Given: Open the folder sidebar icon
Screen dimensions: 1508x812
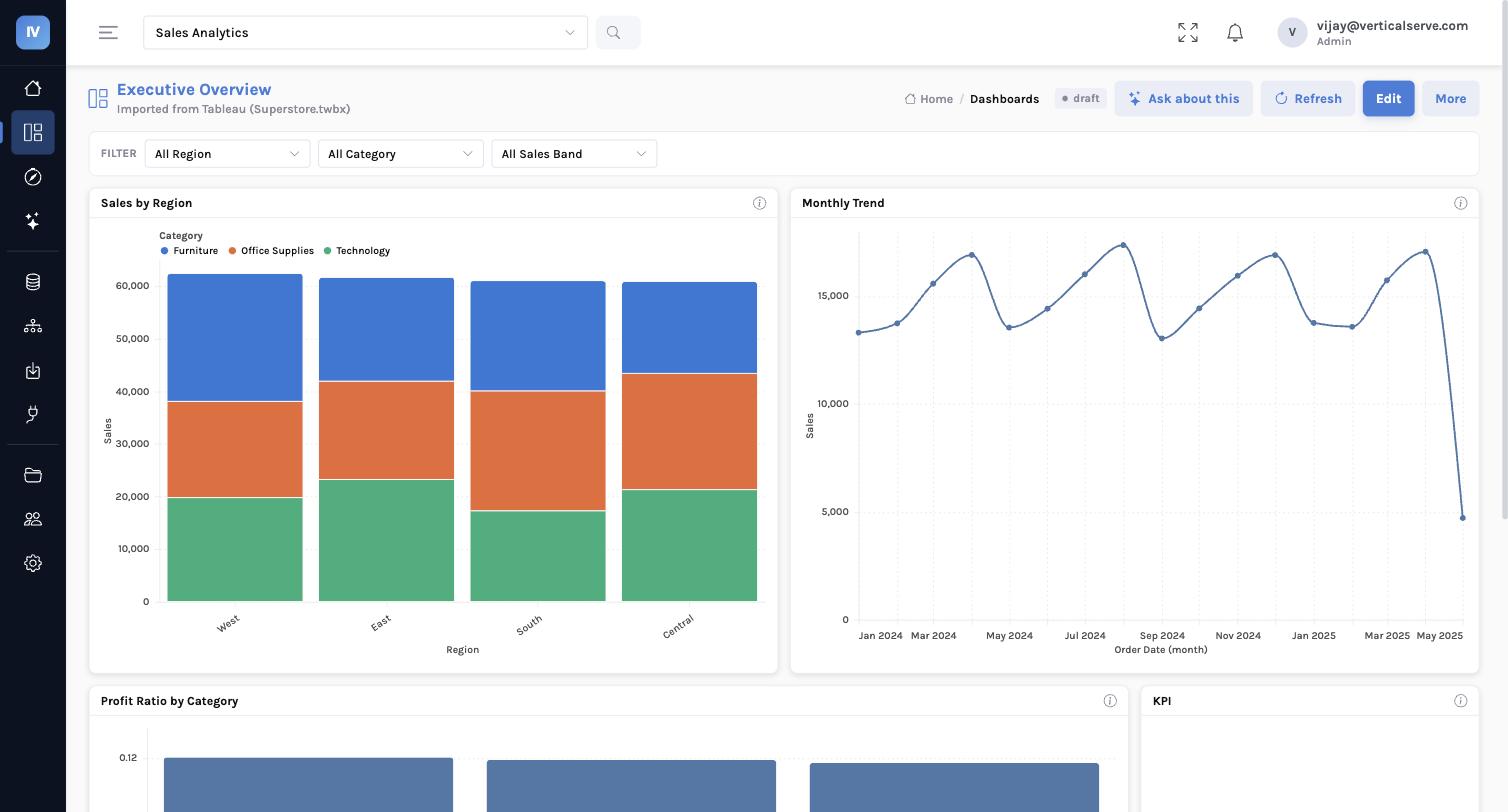Looking at the screenshot, I should tap(33, 475).
